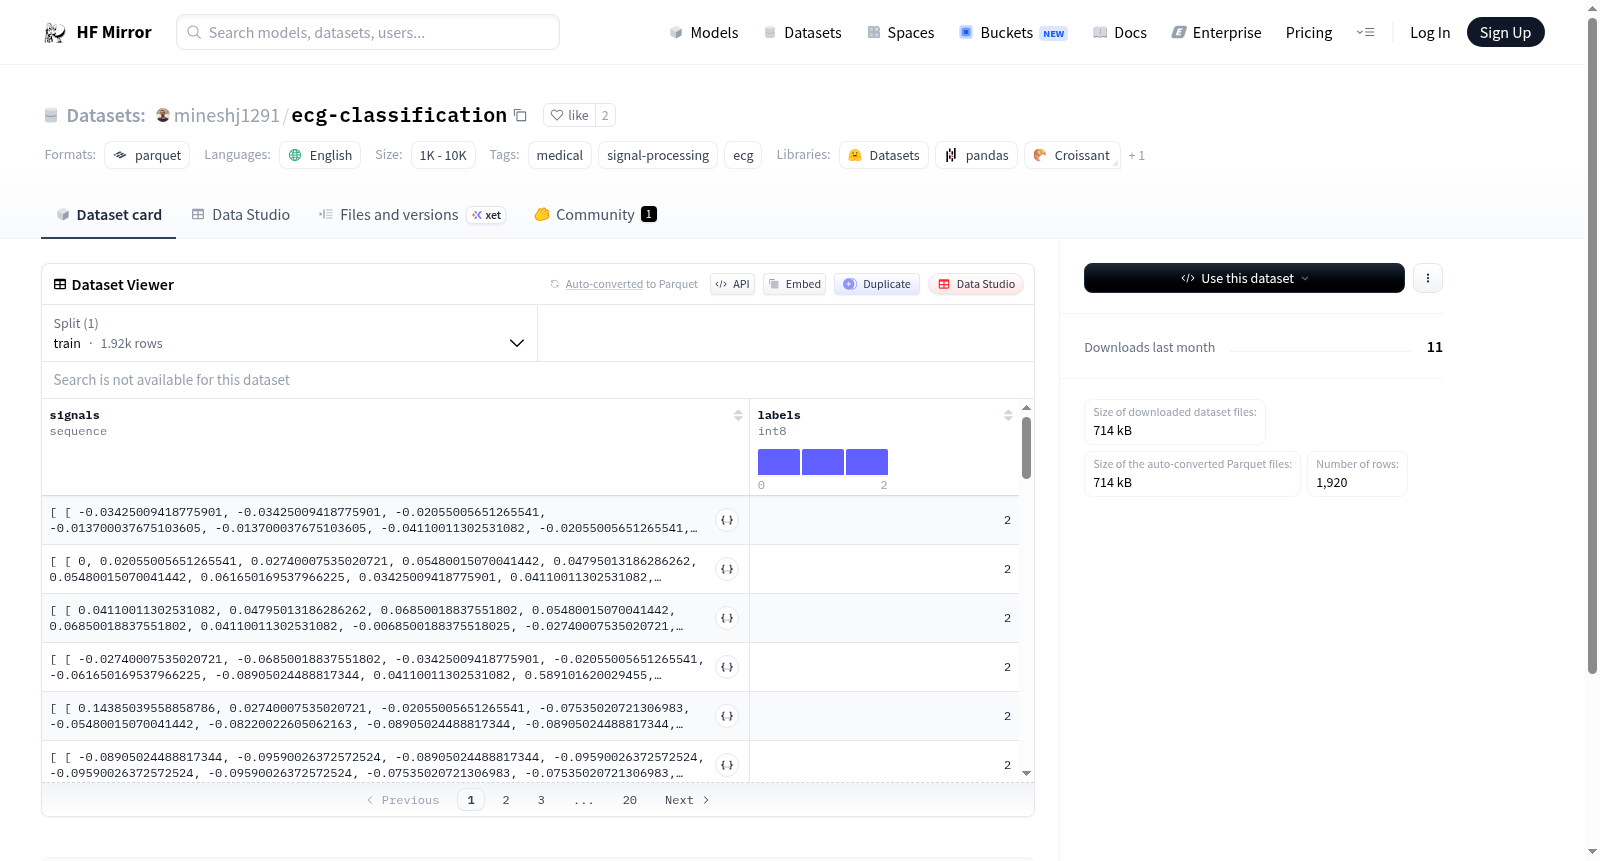Screen dimensions: 1600x861
Task: Switch to Files and versions tab
Action: tap(412, 214)
